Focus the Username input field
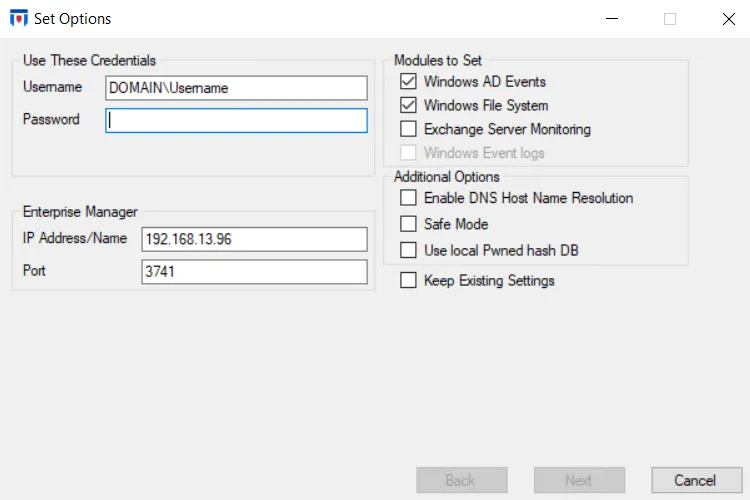The image size is (750, 500). click(236, 88)
